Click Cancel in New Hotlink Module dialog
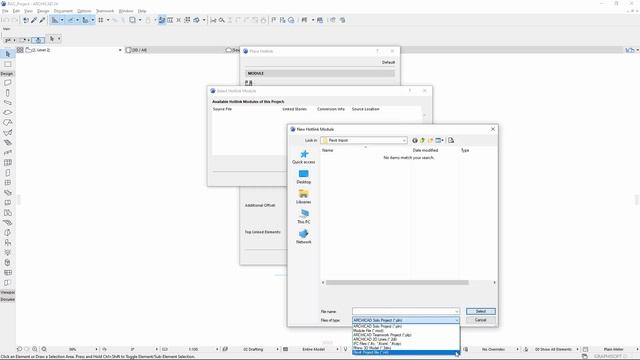 pos(480,320)
